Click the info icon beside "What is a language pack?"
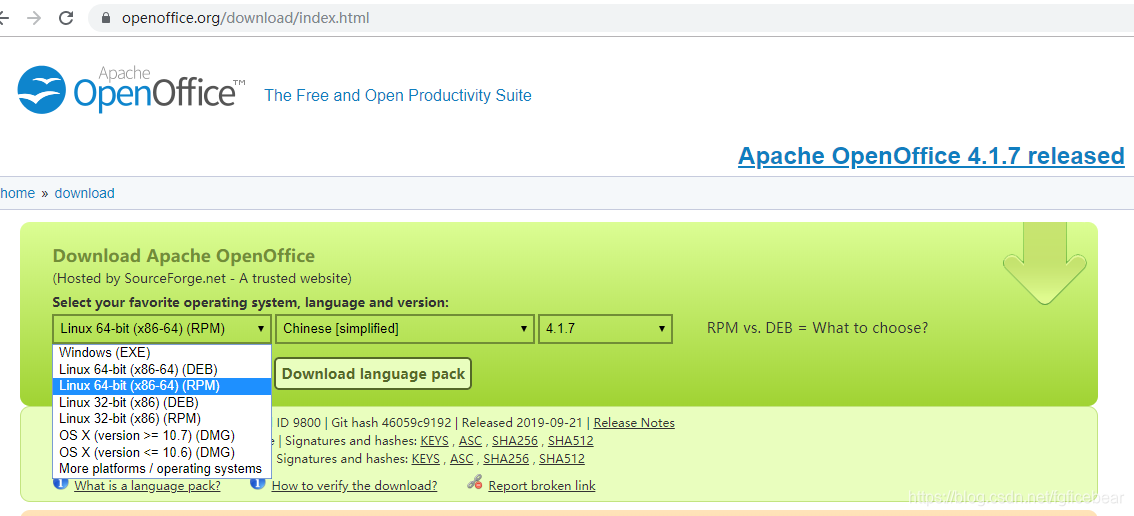The width and height of the screenshot is (1134, 516). [61, 482]
